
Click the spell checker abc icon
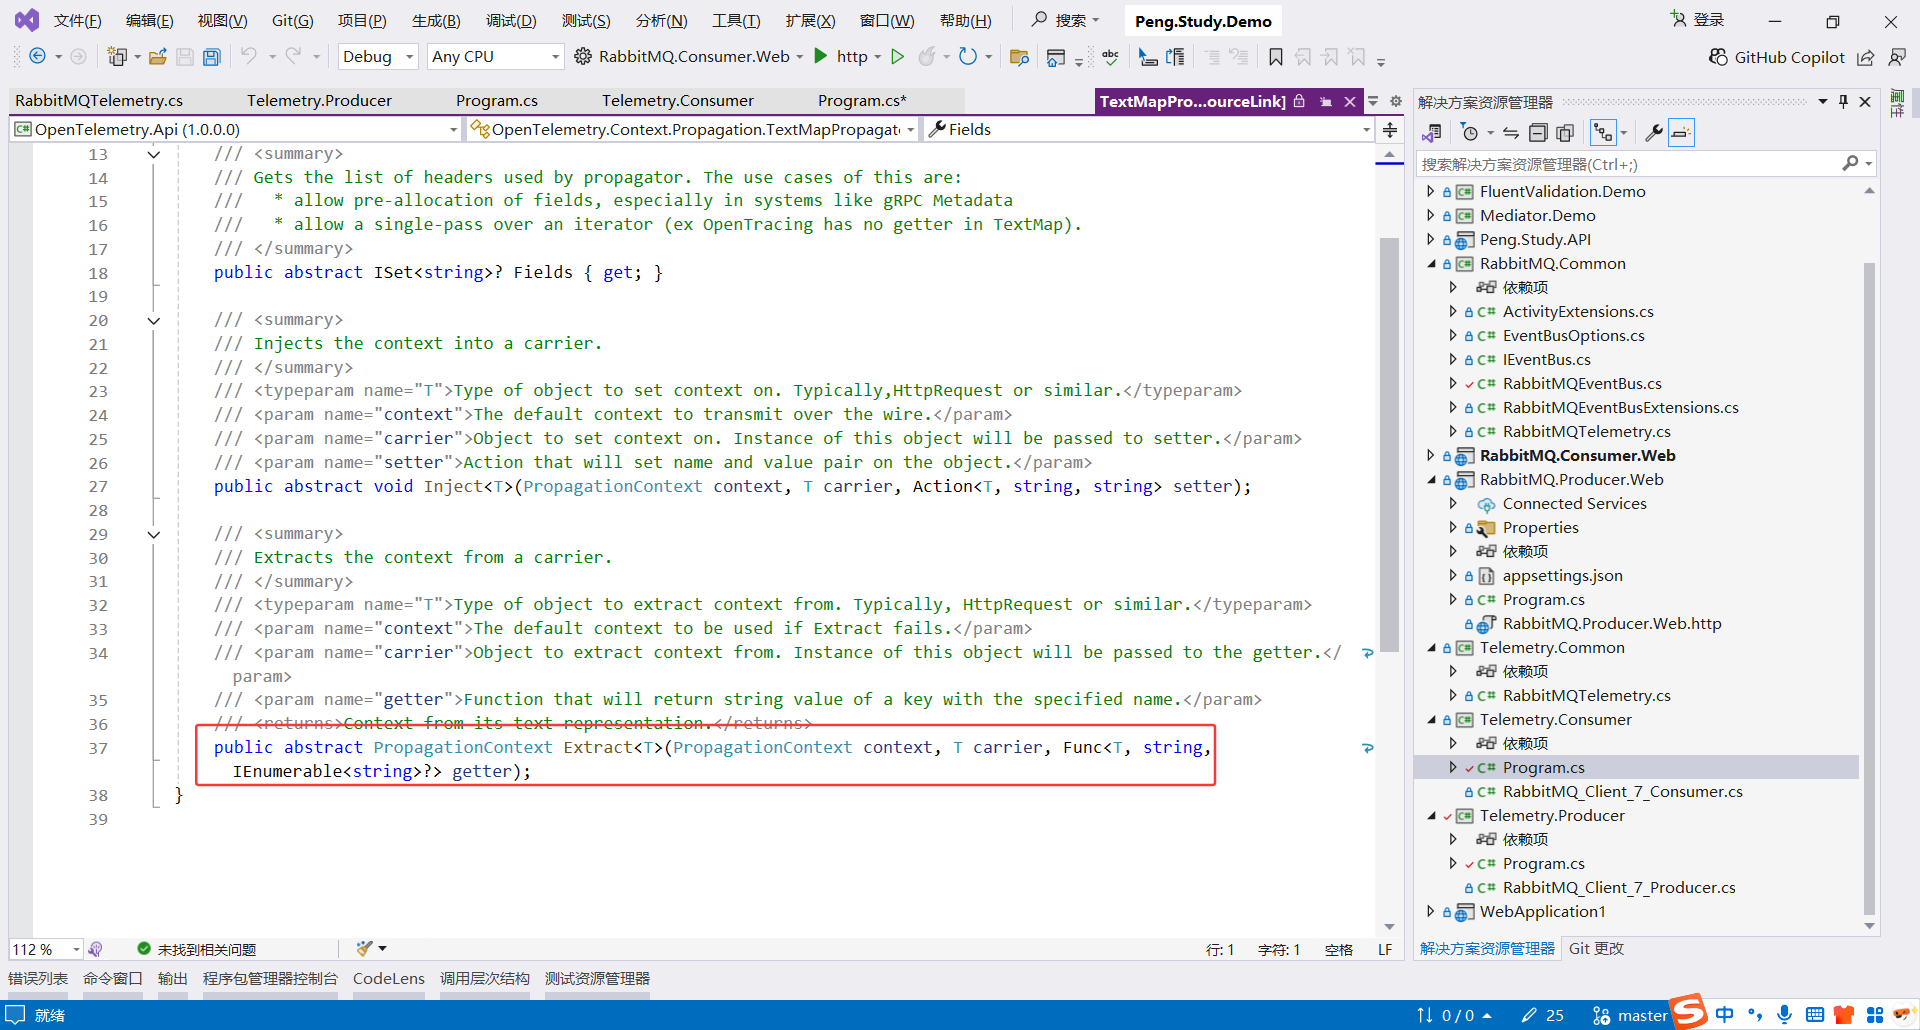(1110, 57)
